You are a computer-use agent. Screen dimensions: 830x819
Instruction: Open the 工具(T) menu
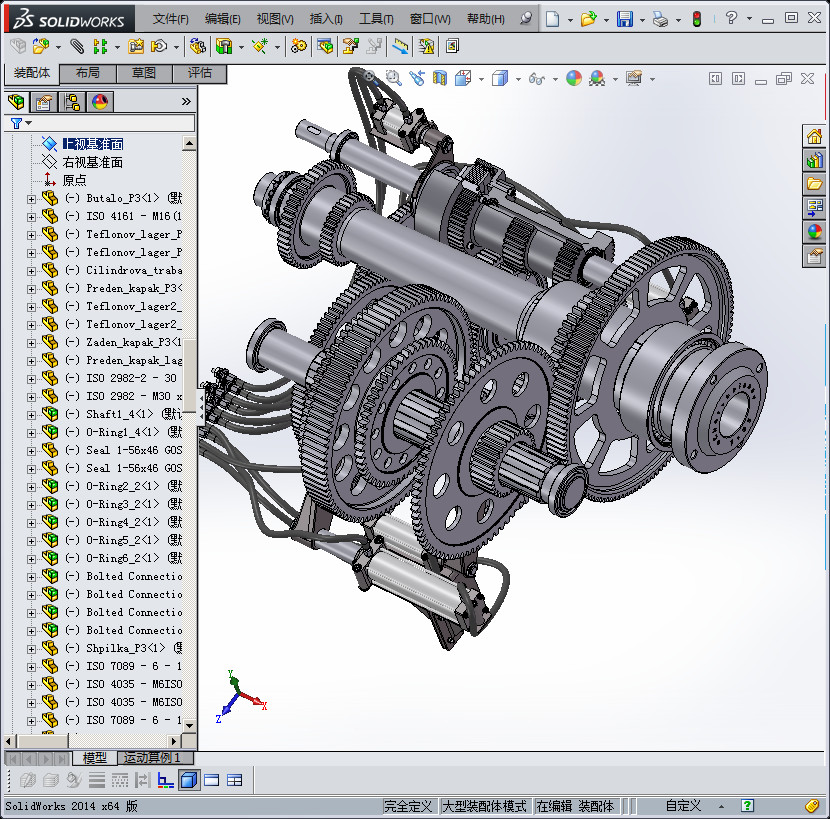point(376,19)
